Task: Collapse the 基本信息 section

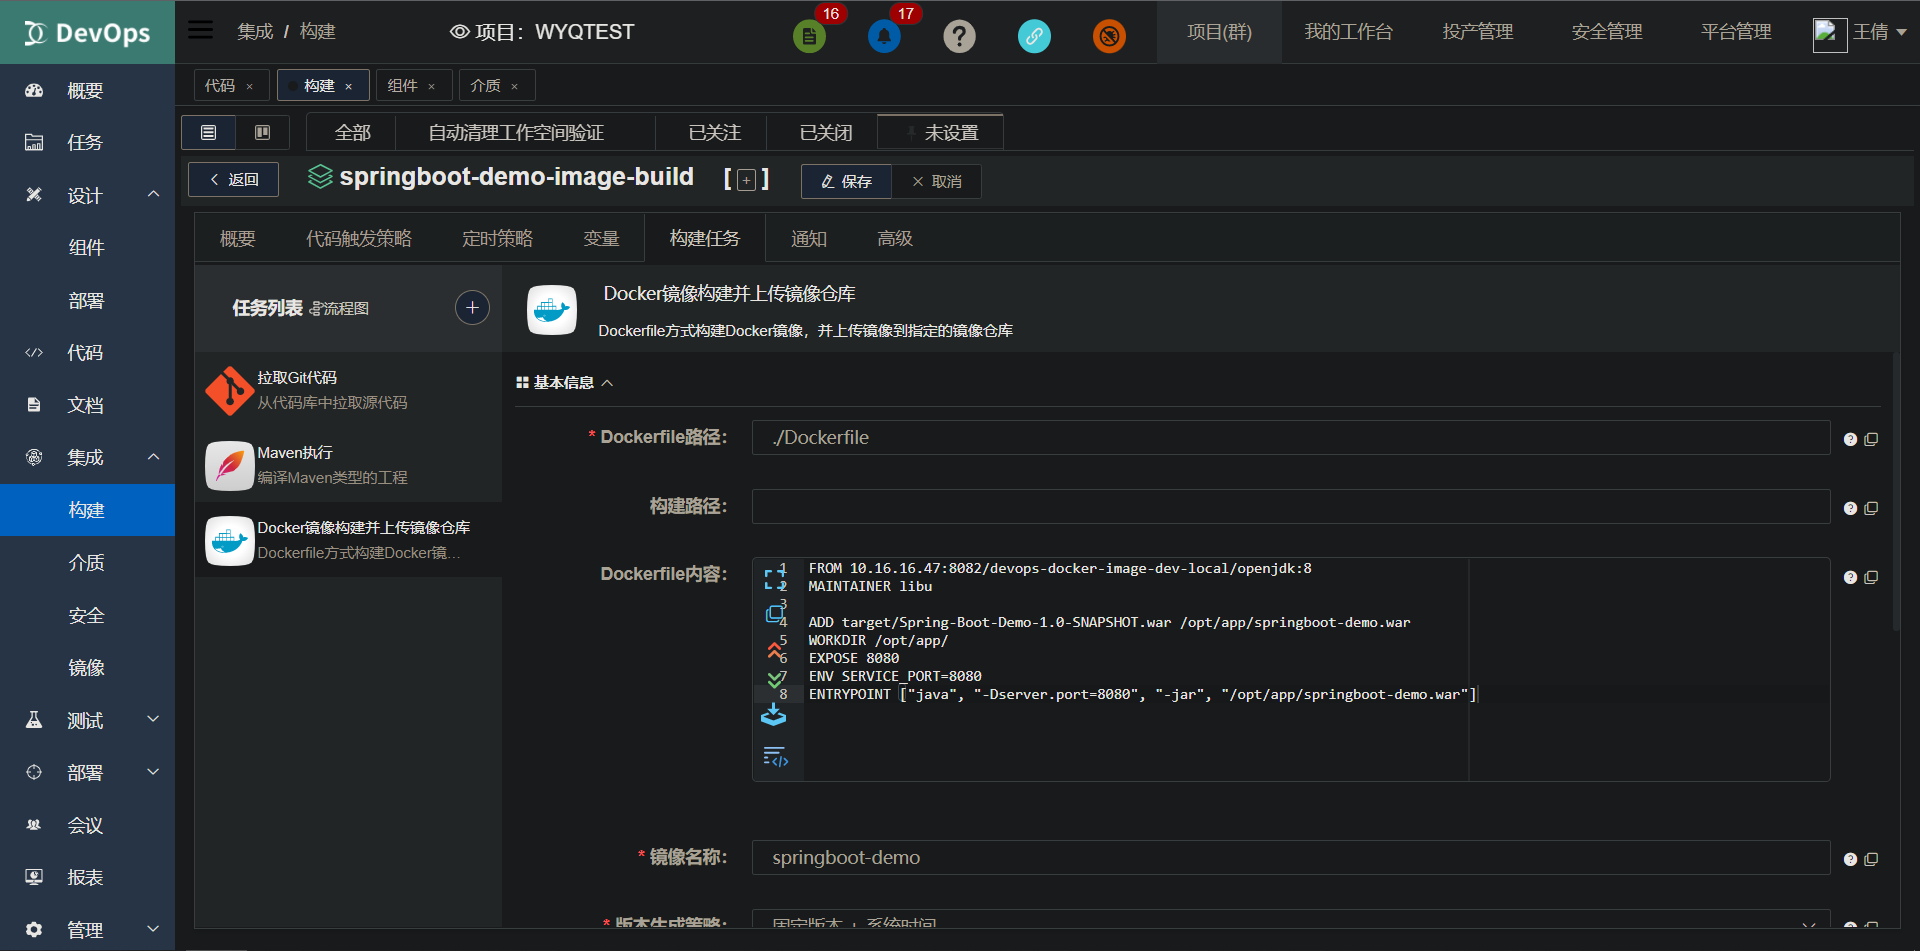Action: 608,382
